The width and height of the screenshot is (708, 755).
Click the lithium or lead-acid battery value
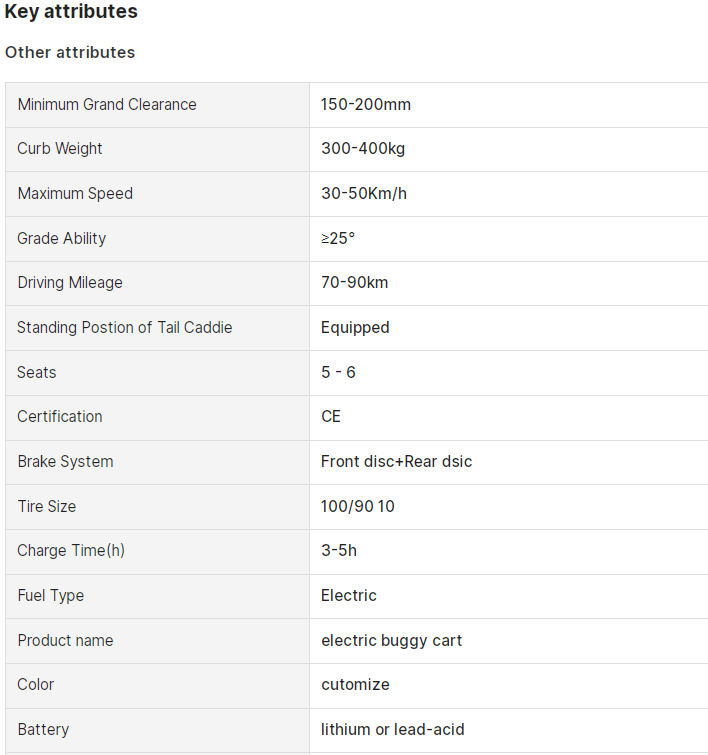[x=393, y=729]
